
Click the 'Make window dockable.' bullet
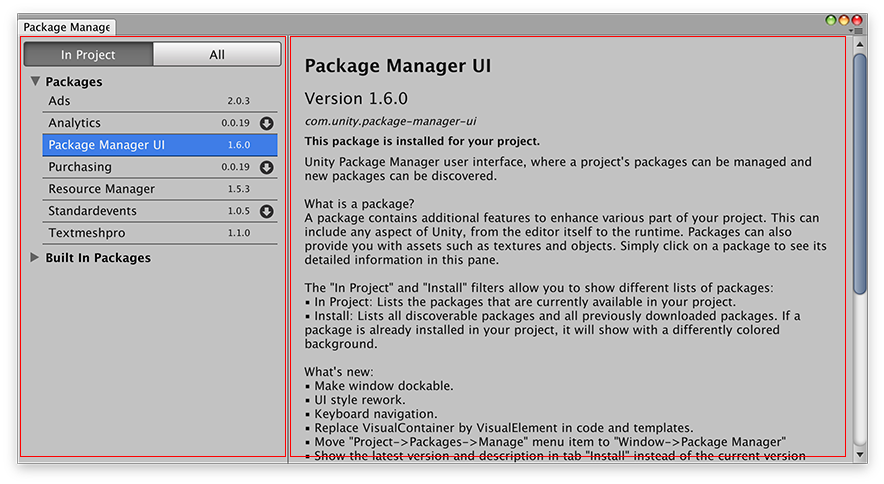click(379, 386)
